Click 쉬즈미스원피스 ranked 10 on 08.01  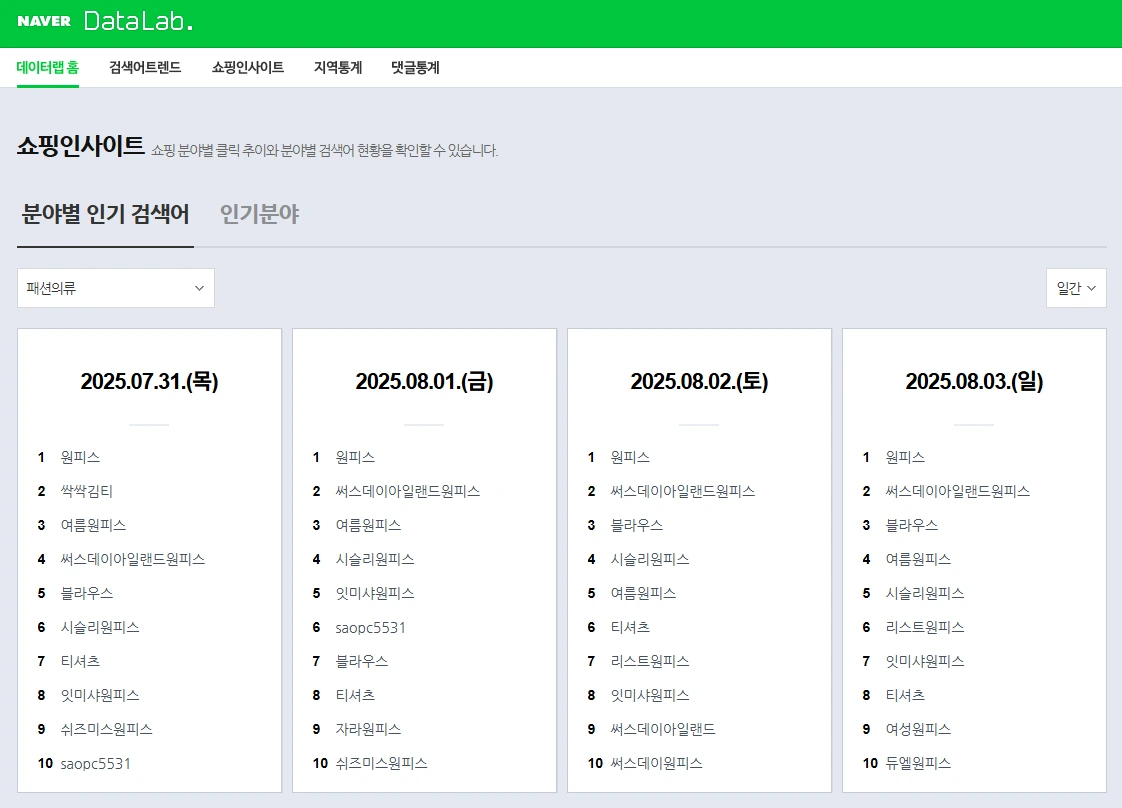(x=381, y=764)
